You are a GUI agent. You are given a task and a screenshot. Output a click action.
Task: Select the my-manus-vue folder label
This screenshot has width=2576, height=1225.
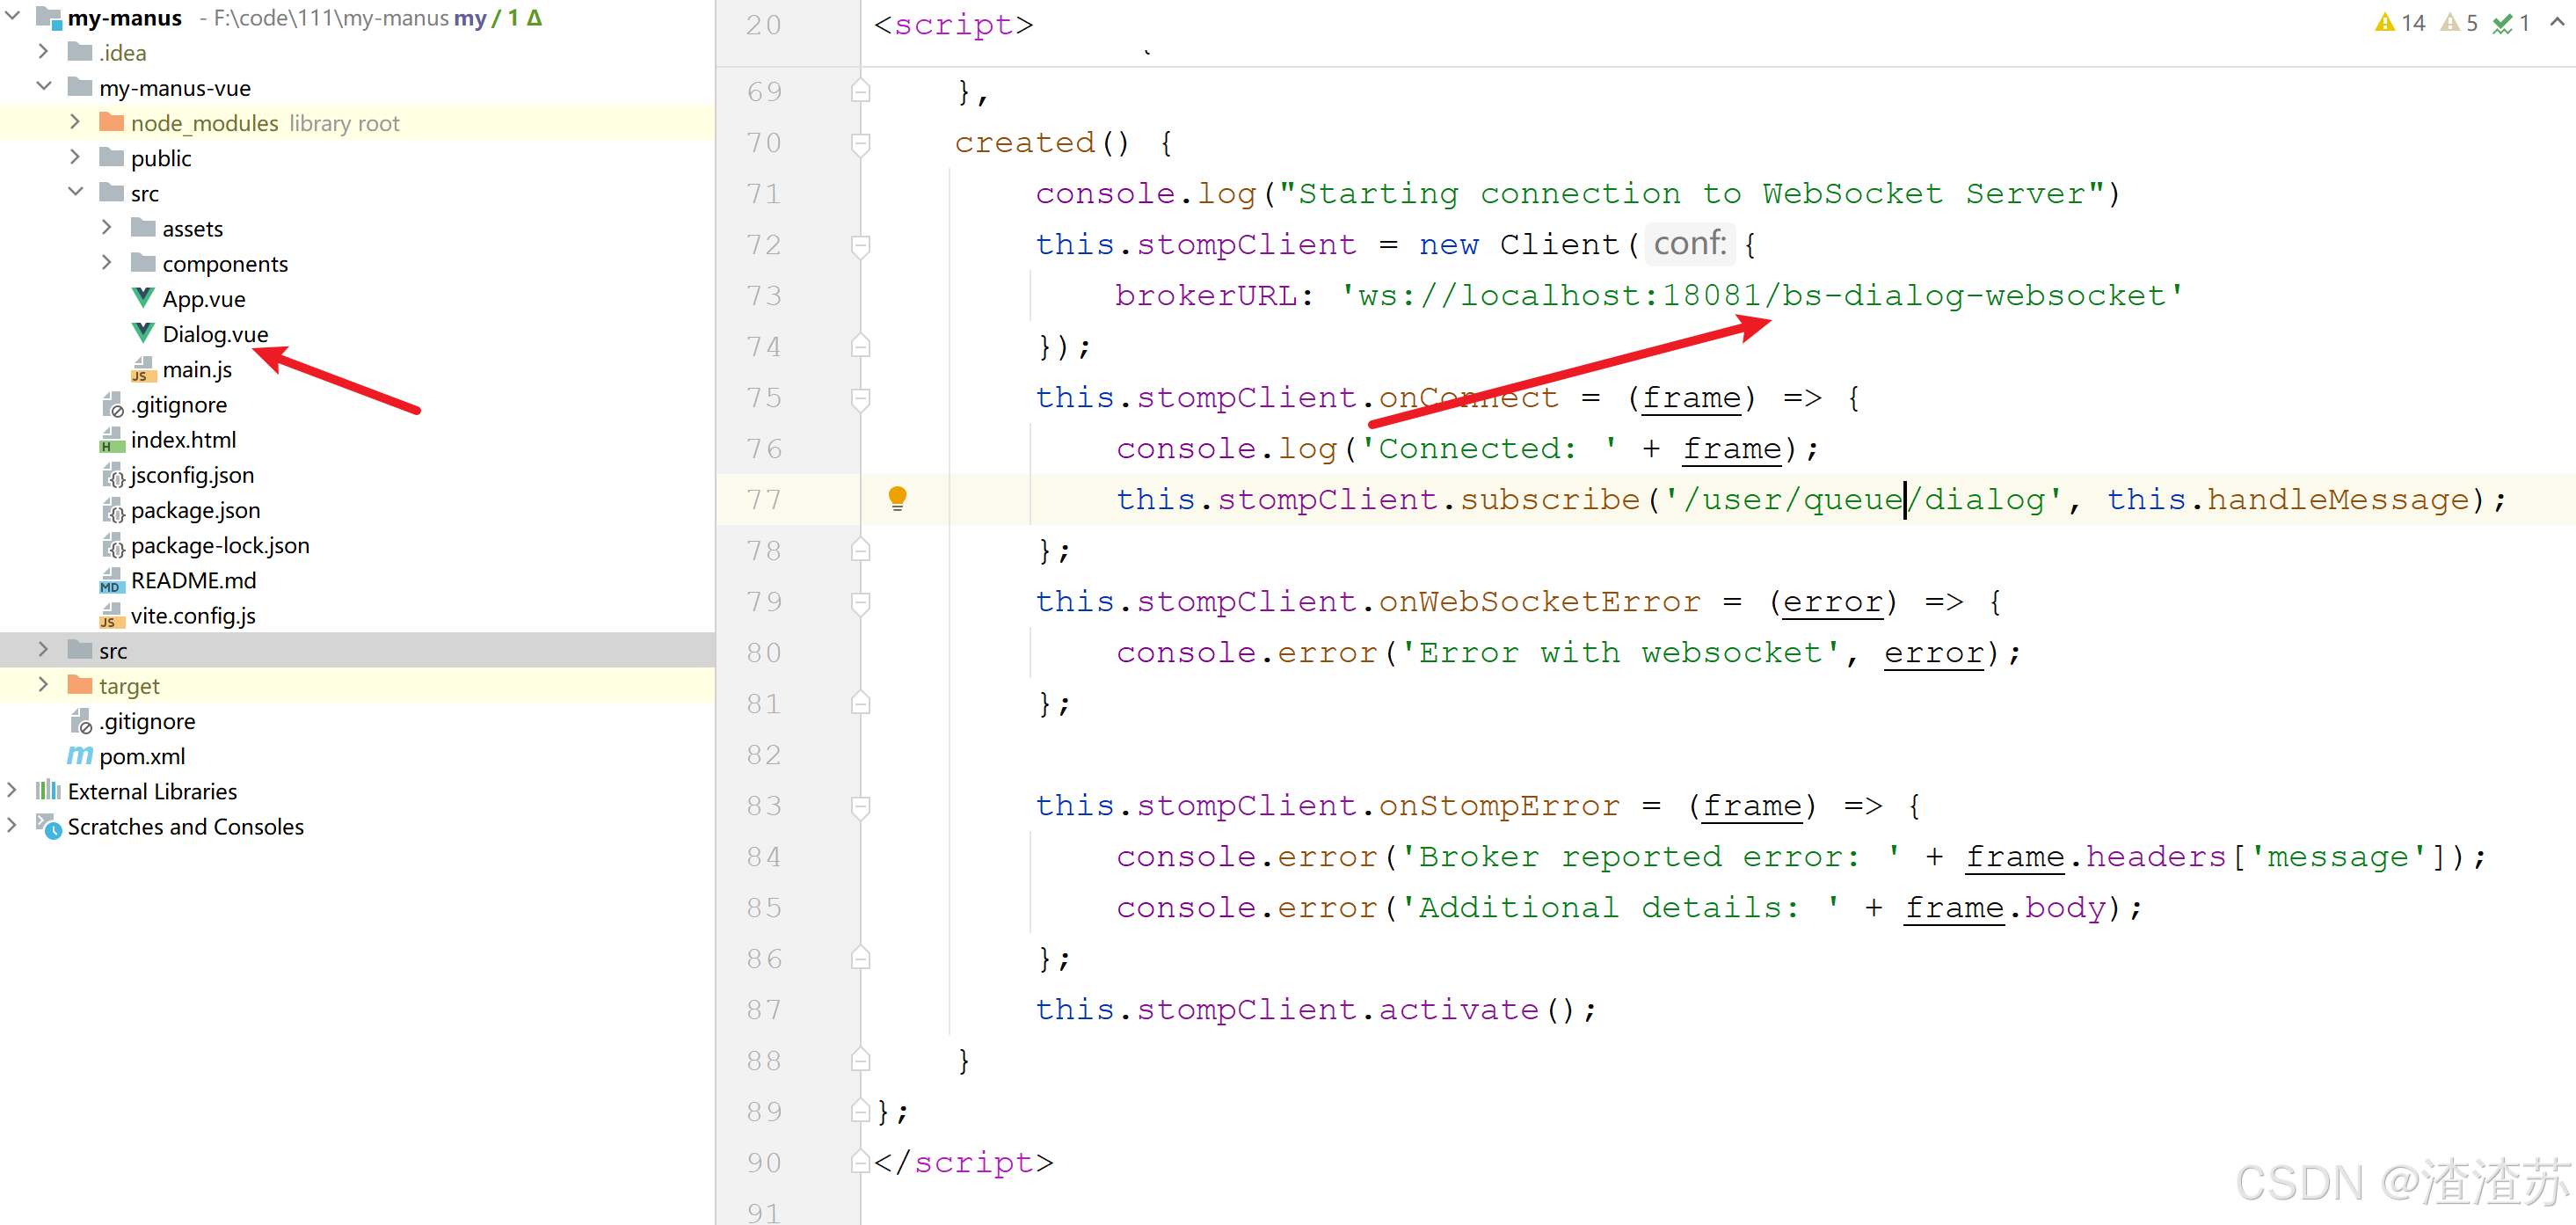[175, 88]
